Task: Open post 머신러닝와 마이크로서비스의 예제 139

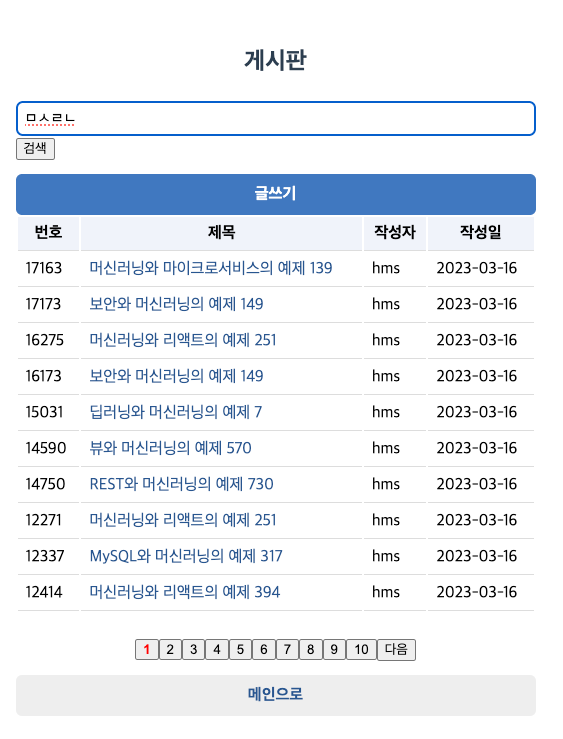Action: [211, 268]
